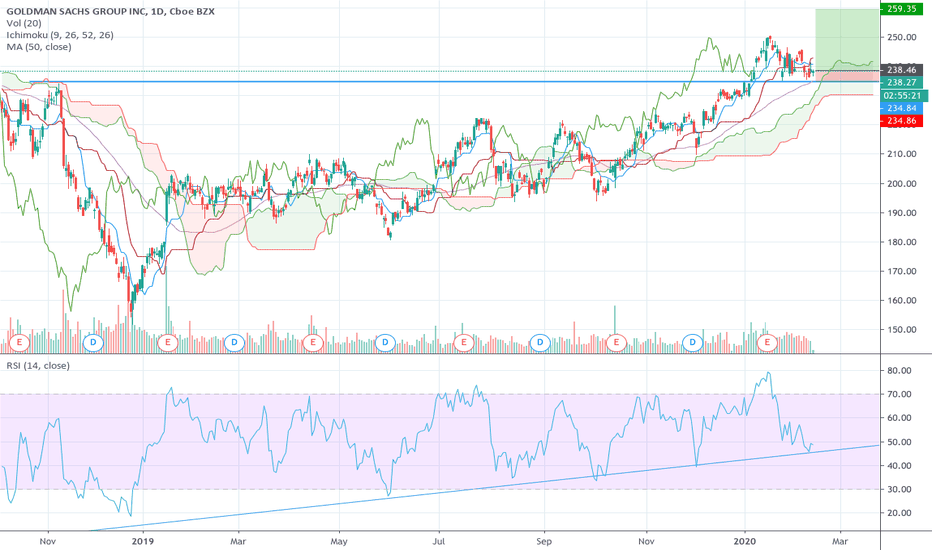The width and height of the screenshot is (932, 550).
Task: Click the Jul label on time axis
Action: [439, 541]
